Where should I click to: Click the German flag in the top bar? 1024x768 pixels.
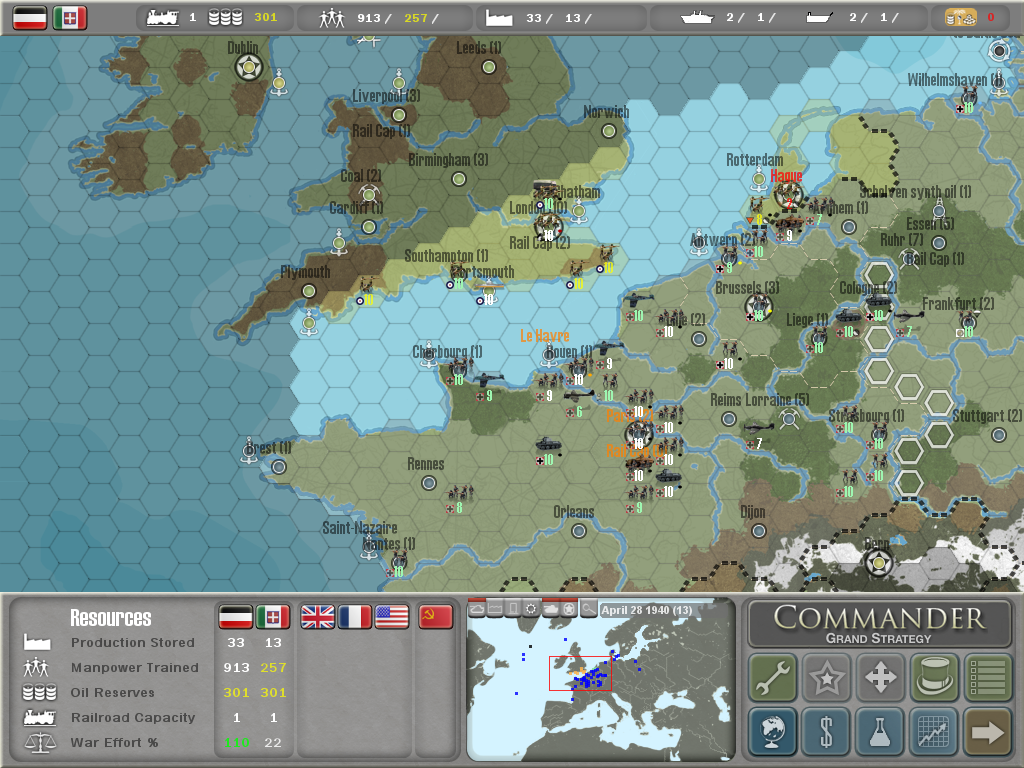point(30,18)
